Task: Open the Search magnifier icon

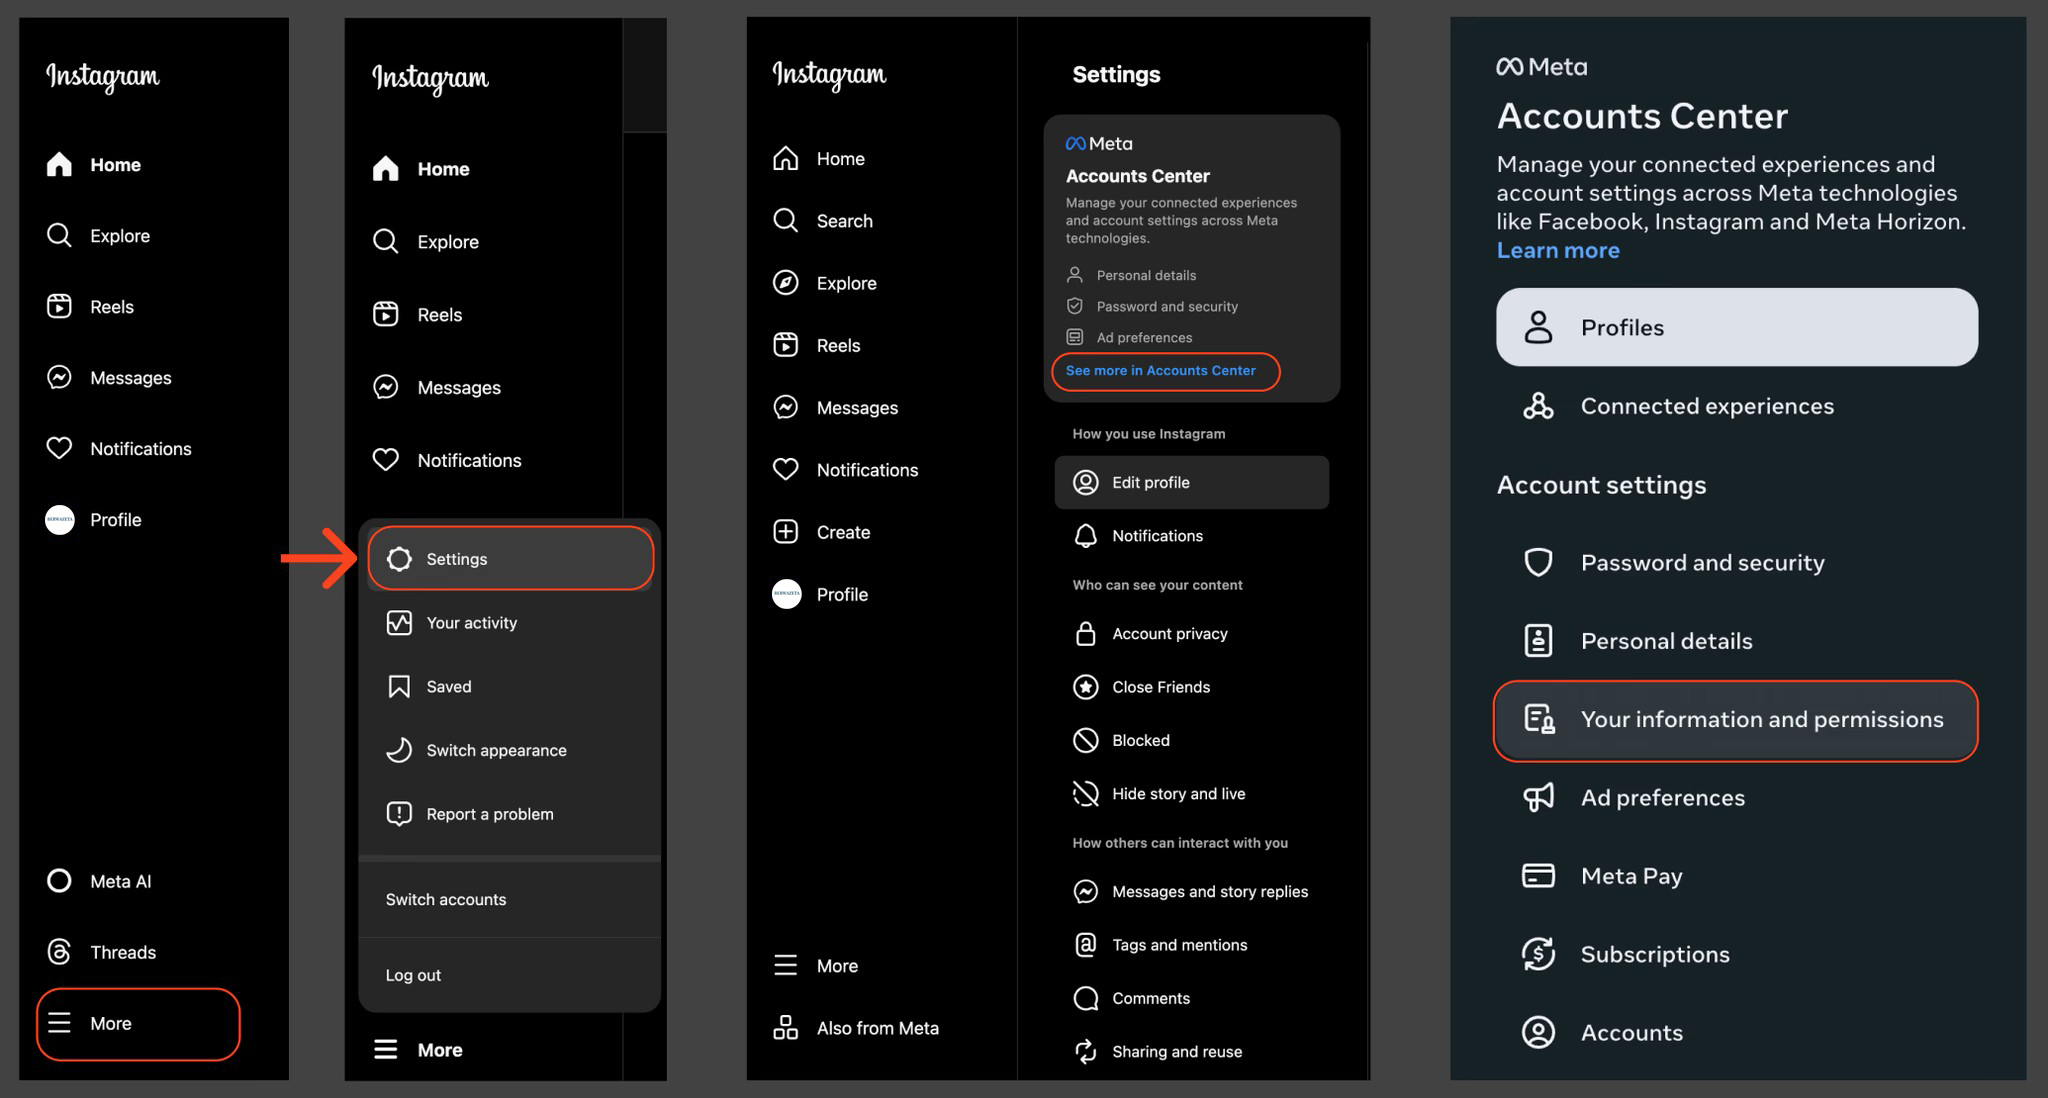Action: coord(786,220)
